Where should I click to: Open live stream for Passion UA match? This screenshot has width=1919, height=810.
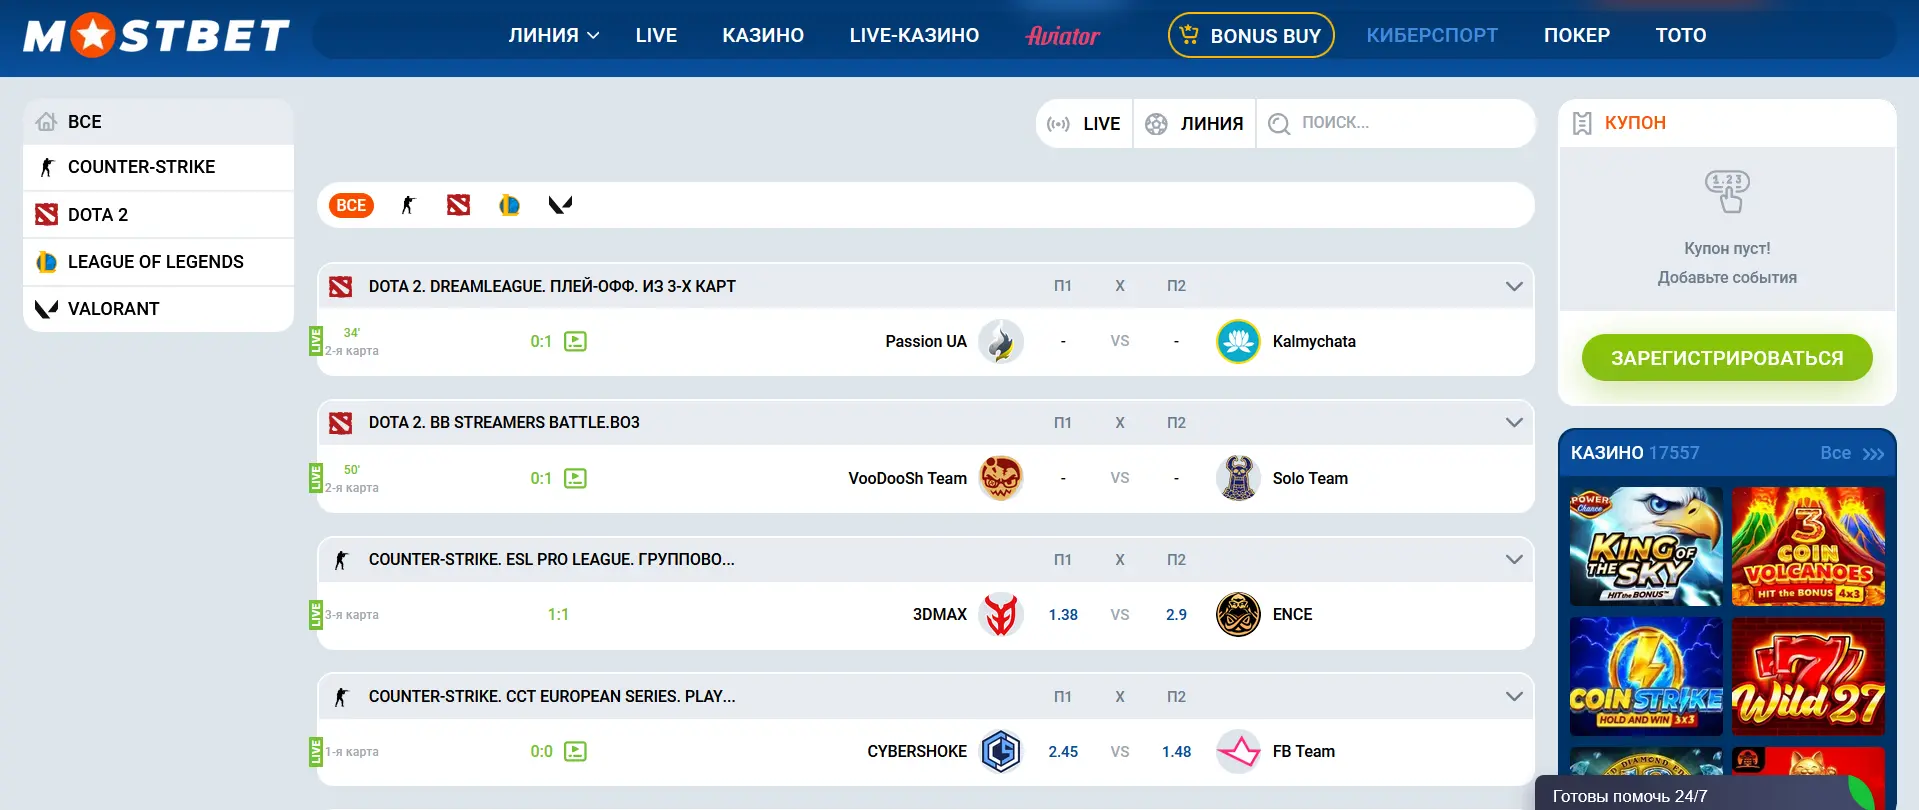click(575, 341)
